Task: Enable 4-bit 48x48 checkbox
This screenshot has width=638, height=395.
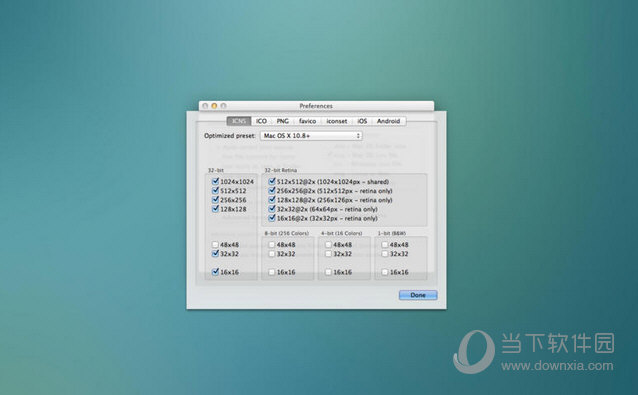Action: [328, 244]
